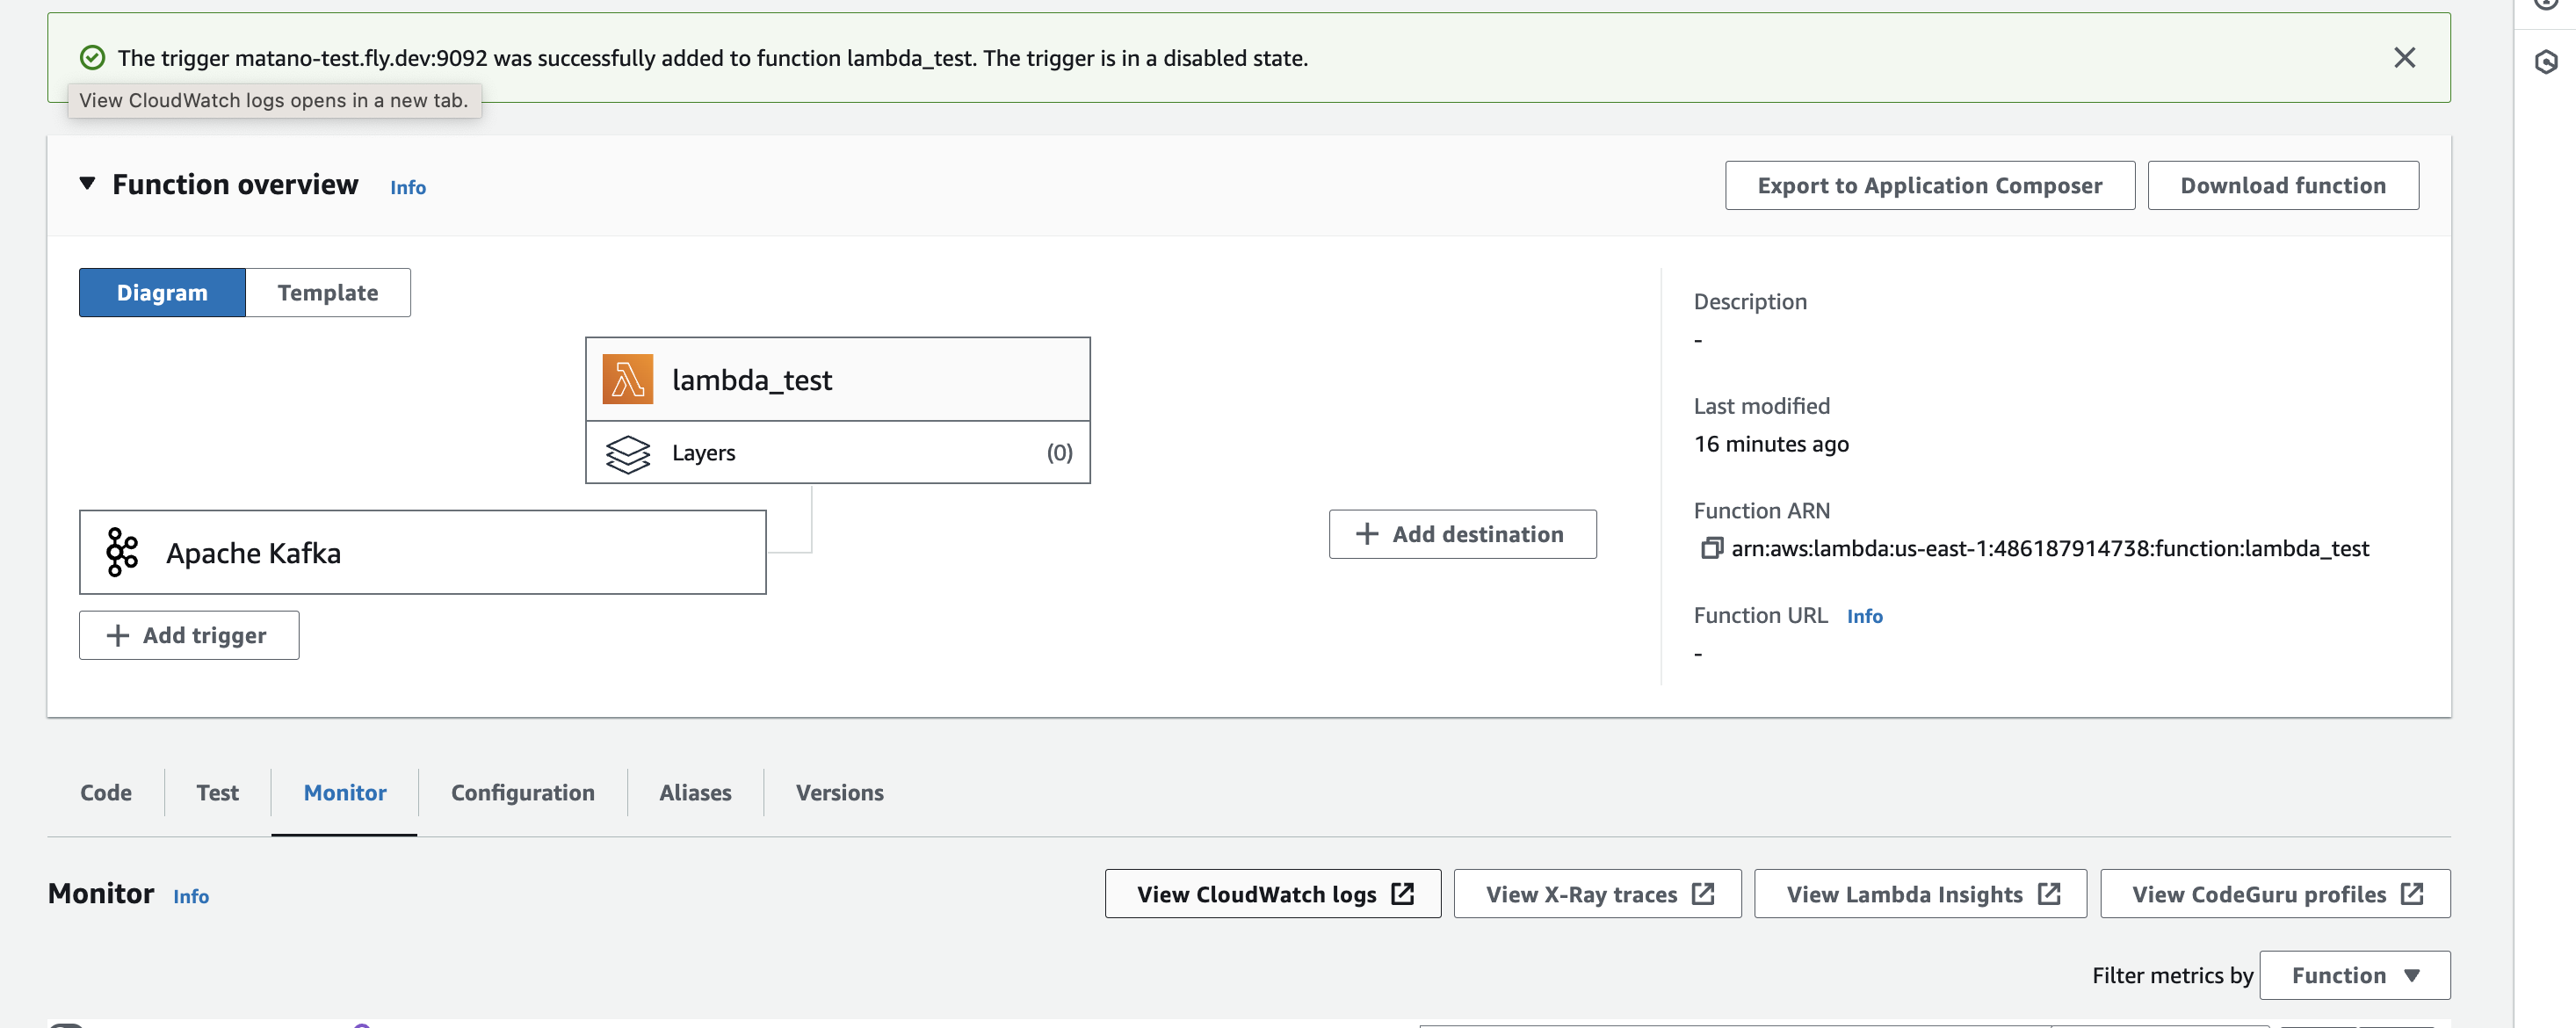Click Add destination button

[1462, 534]
